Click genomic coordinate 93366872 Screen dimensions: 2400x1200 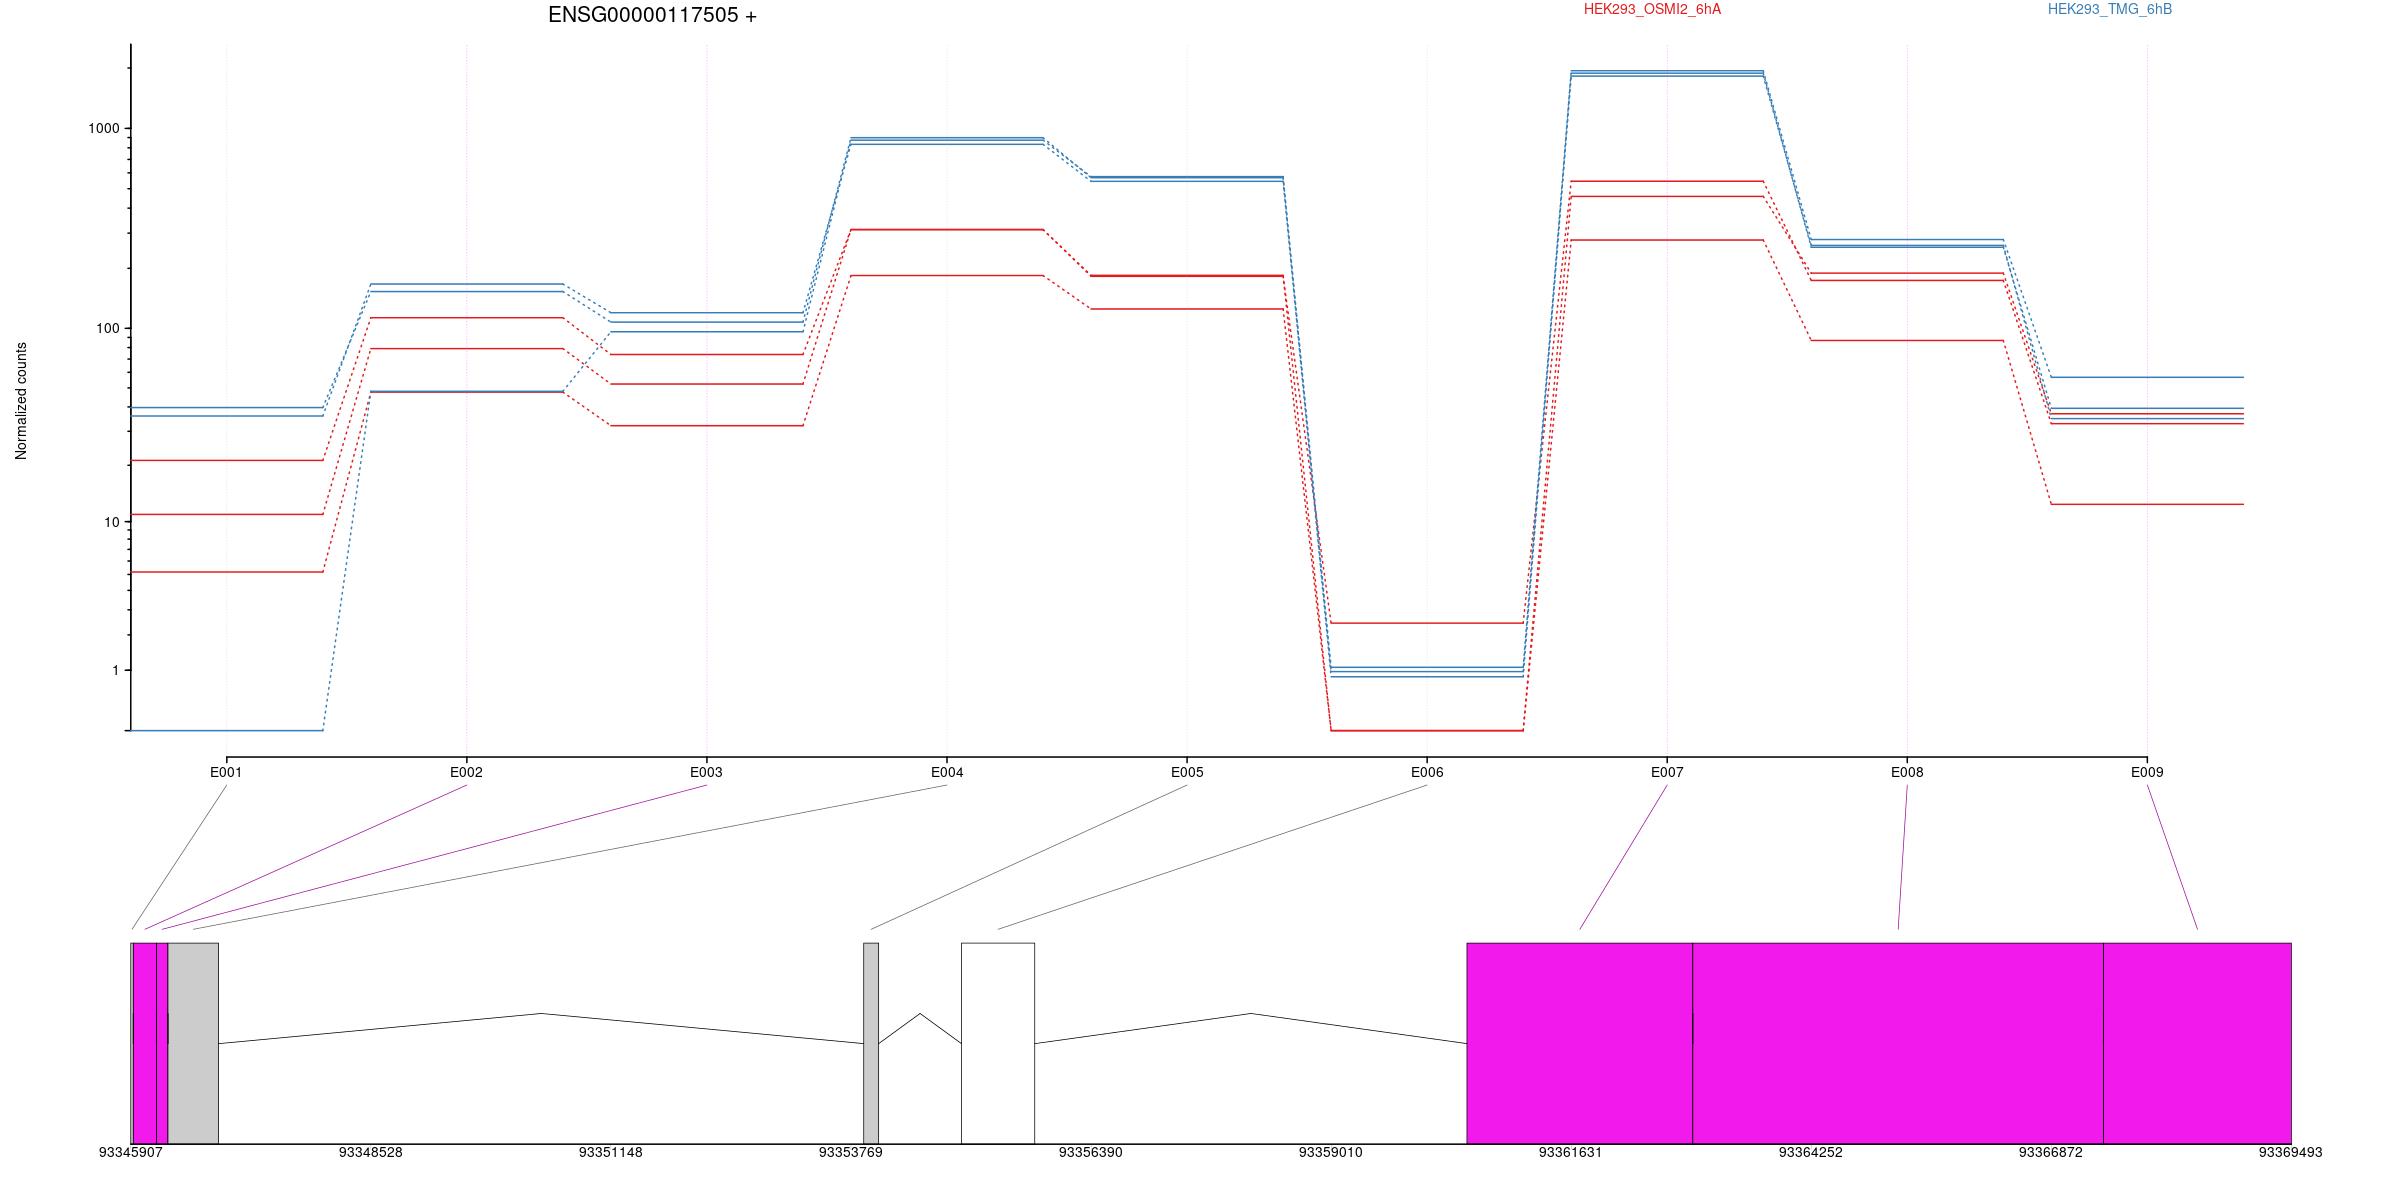[2051, 1152]
